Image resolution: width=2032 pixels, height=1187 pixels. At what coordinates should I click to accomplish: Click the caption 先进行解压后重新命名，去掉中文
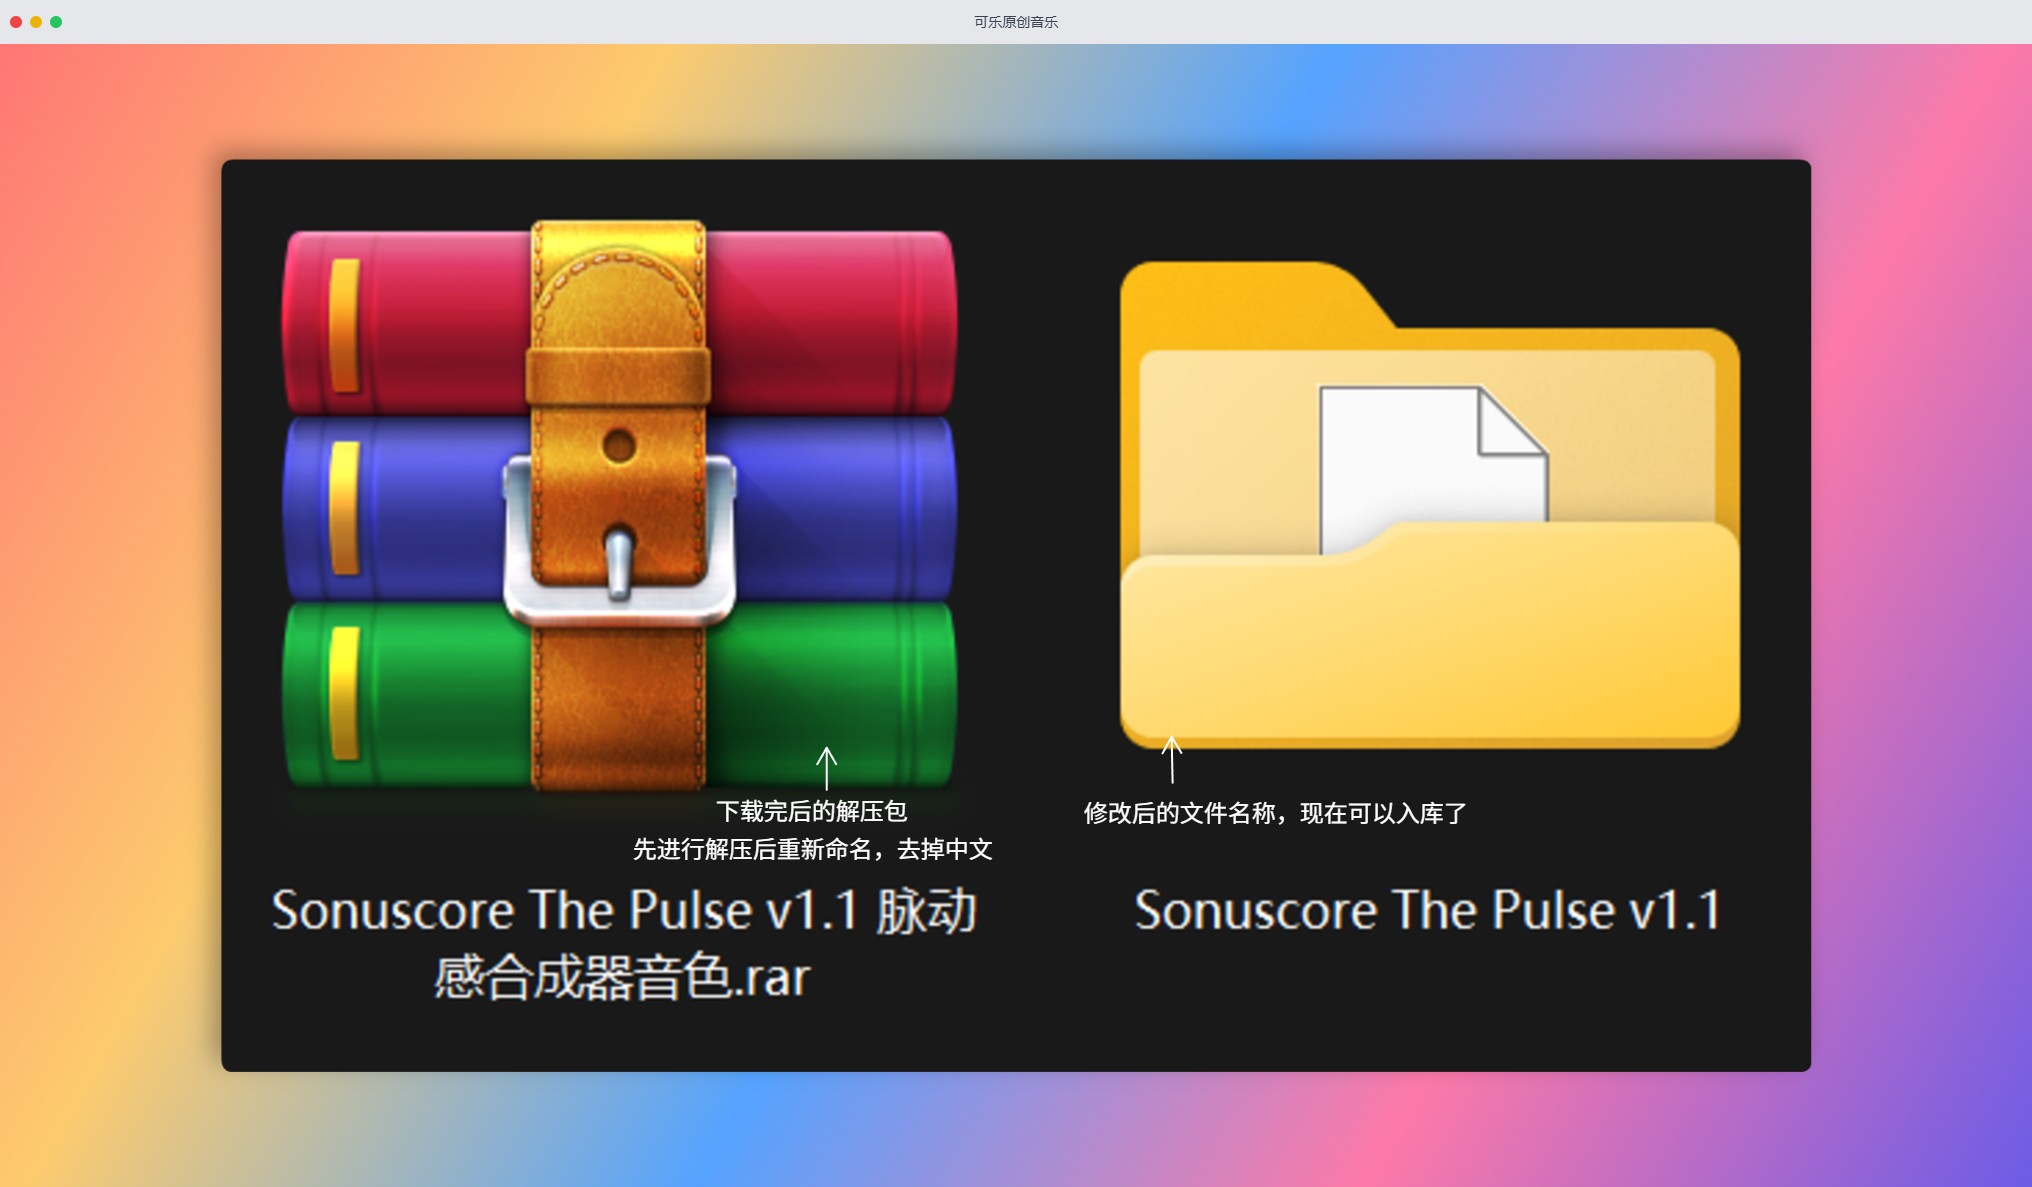click(812, 849)
